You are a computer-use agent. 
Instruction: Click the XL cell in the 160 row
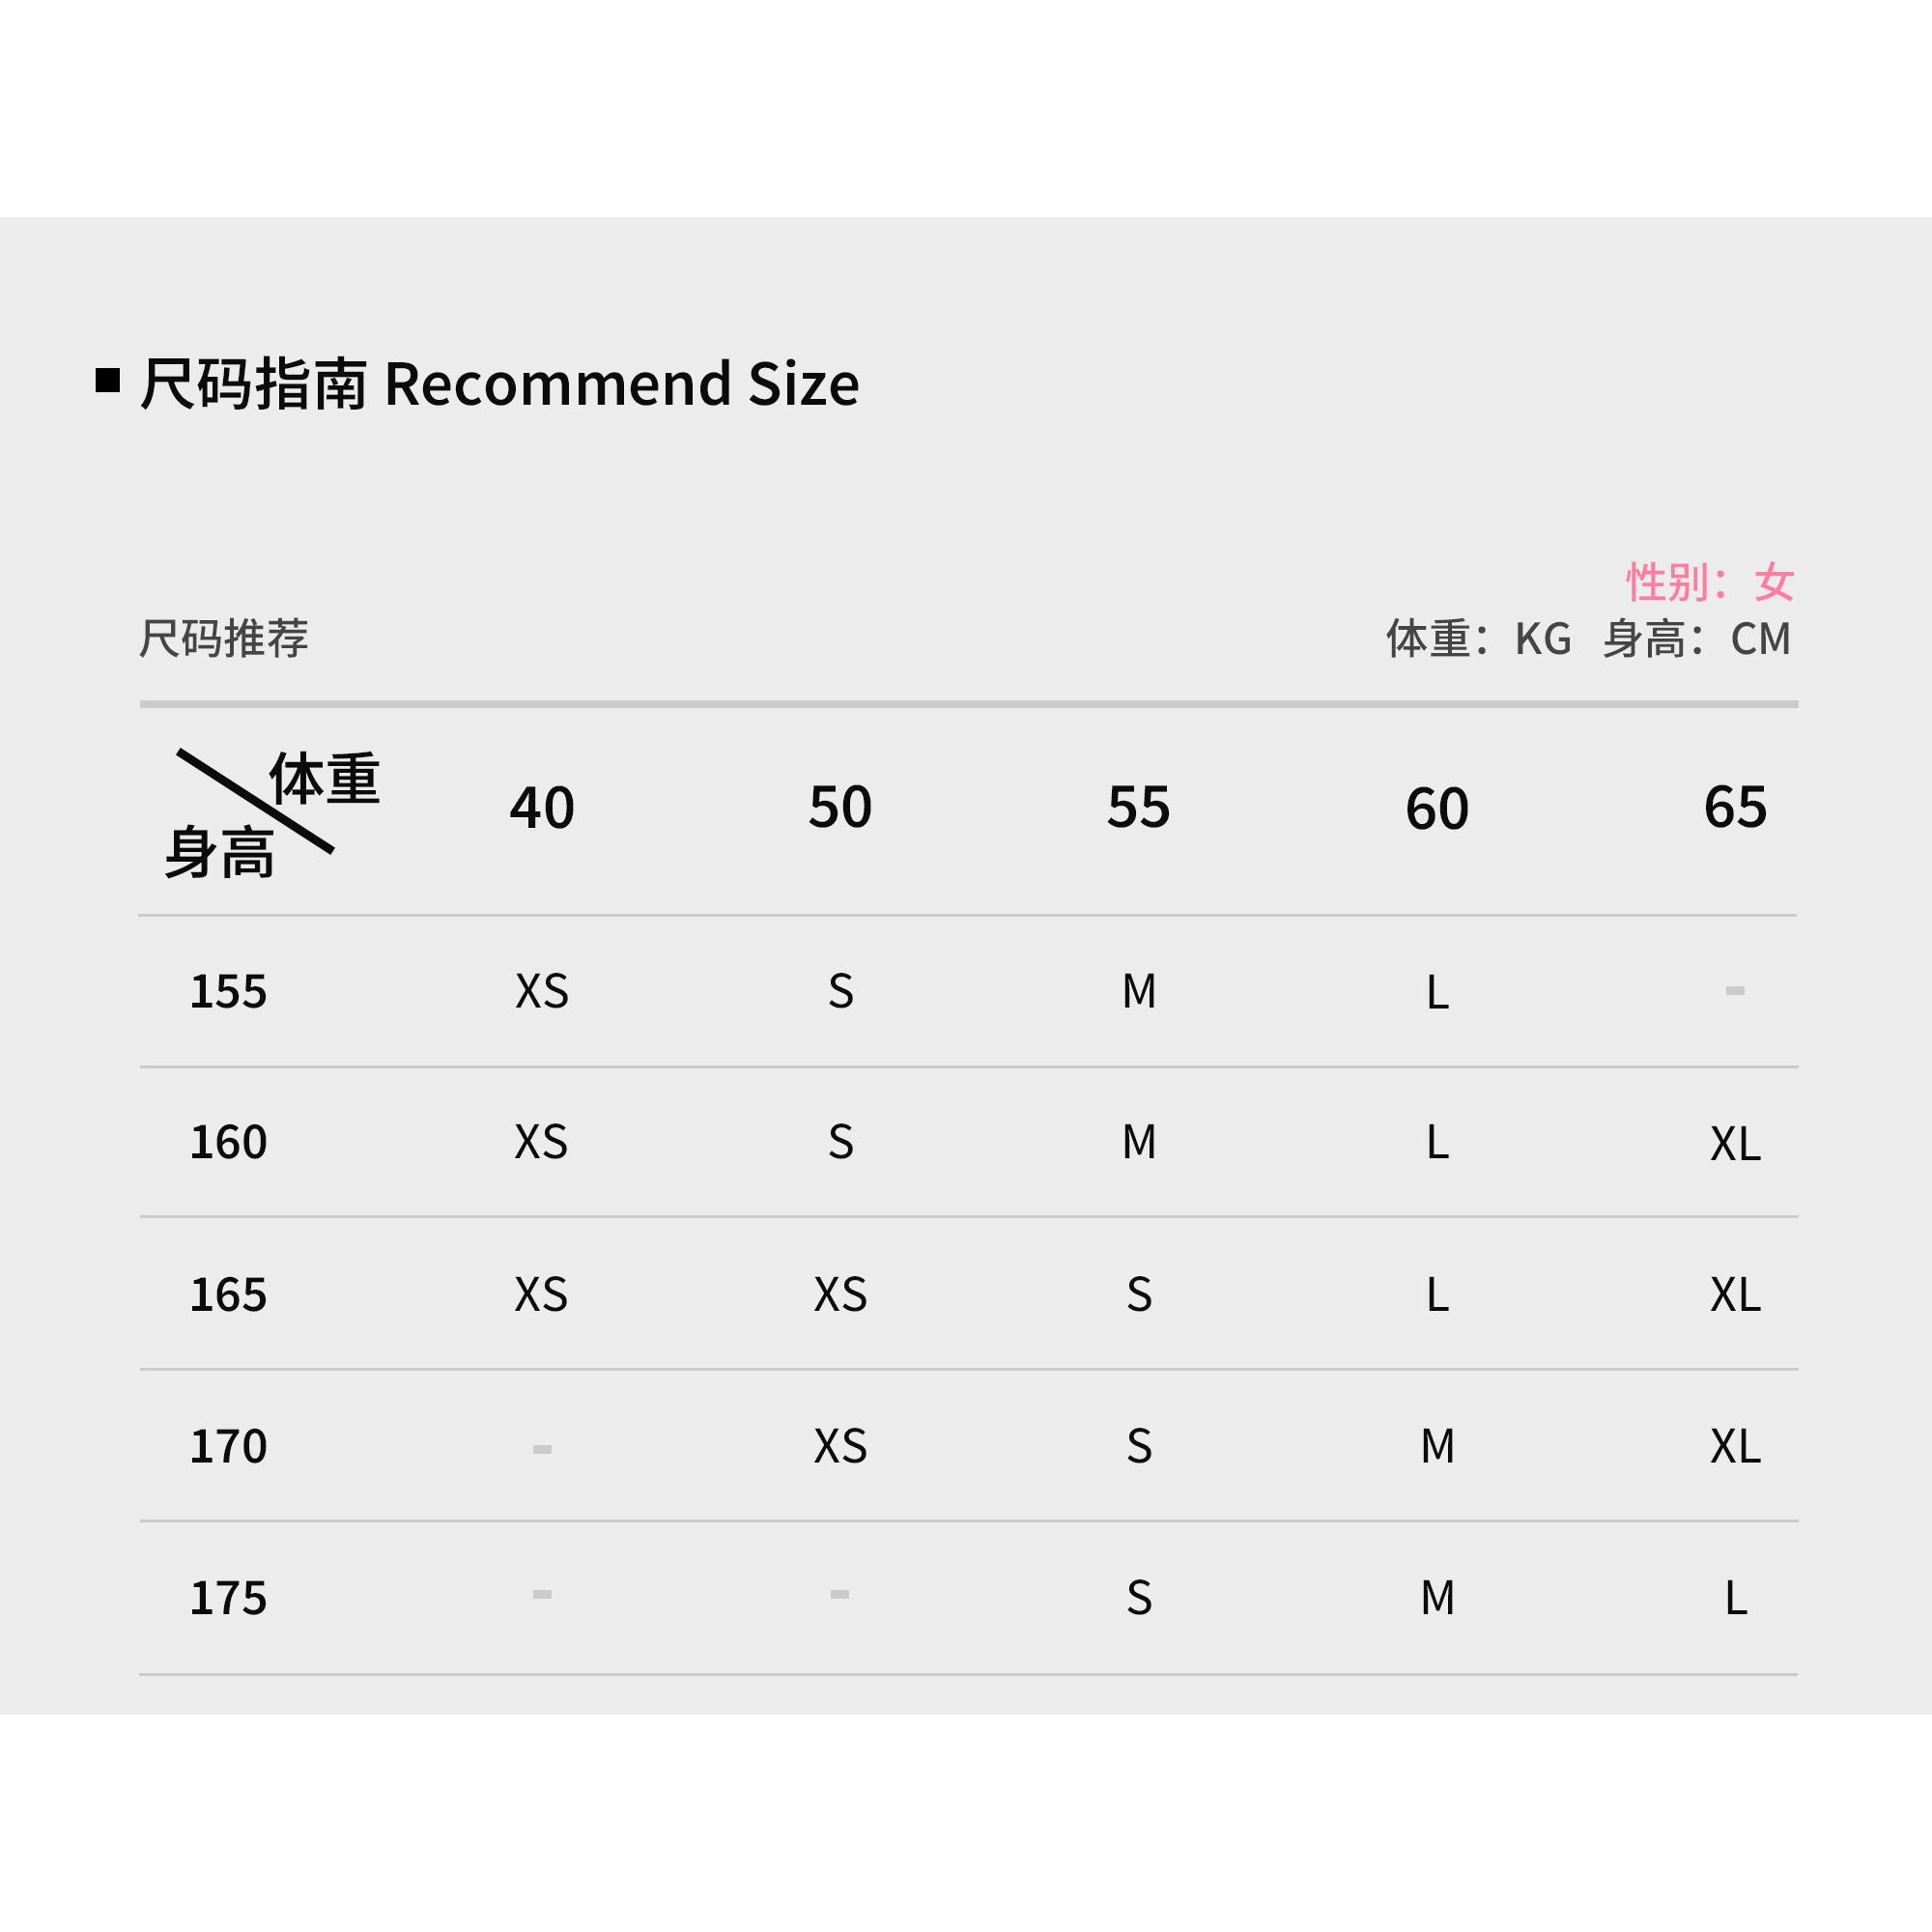(1735, 1143)
